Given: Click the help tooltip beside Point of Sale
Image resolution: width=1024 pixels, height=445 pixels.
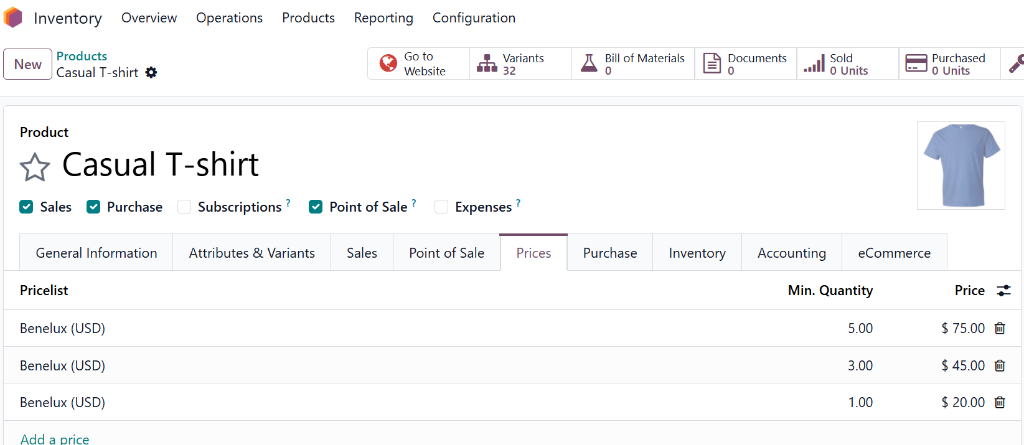Looking at the screenshot, I should coord(414,203).
